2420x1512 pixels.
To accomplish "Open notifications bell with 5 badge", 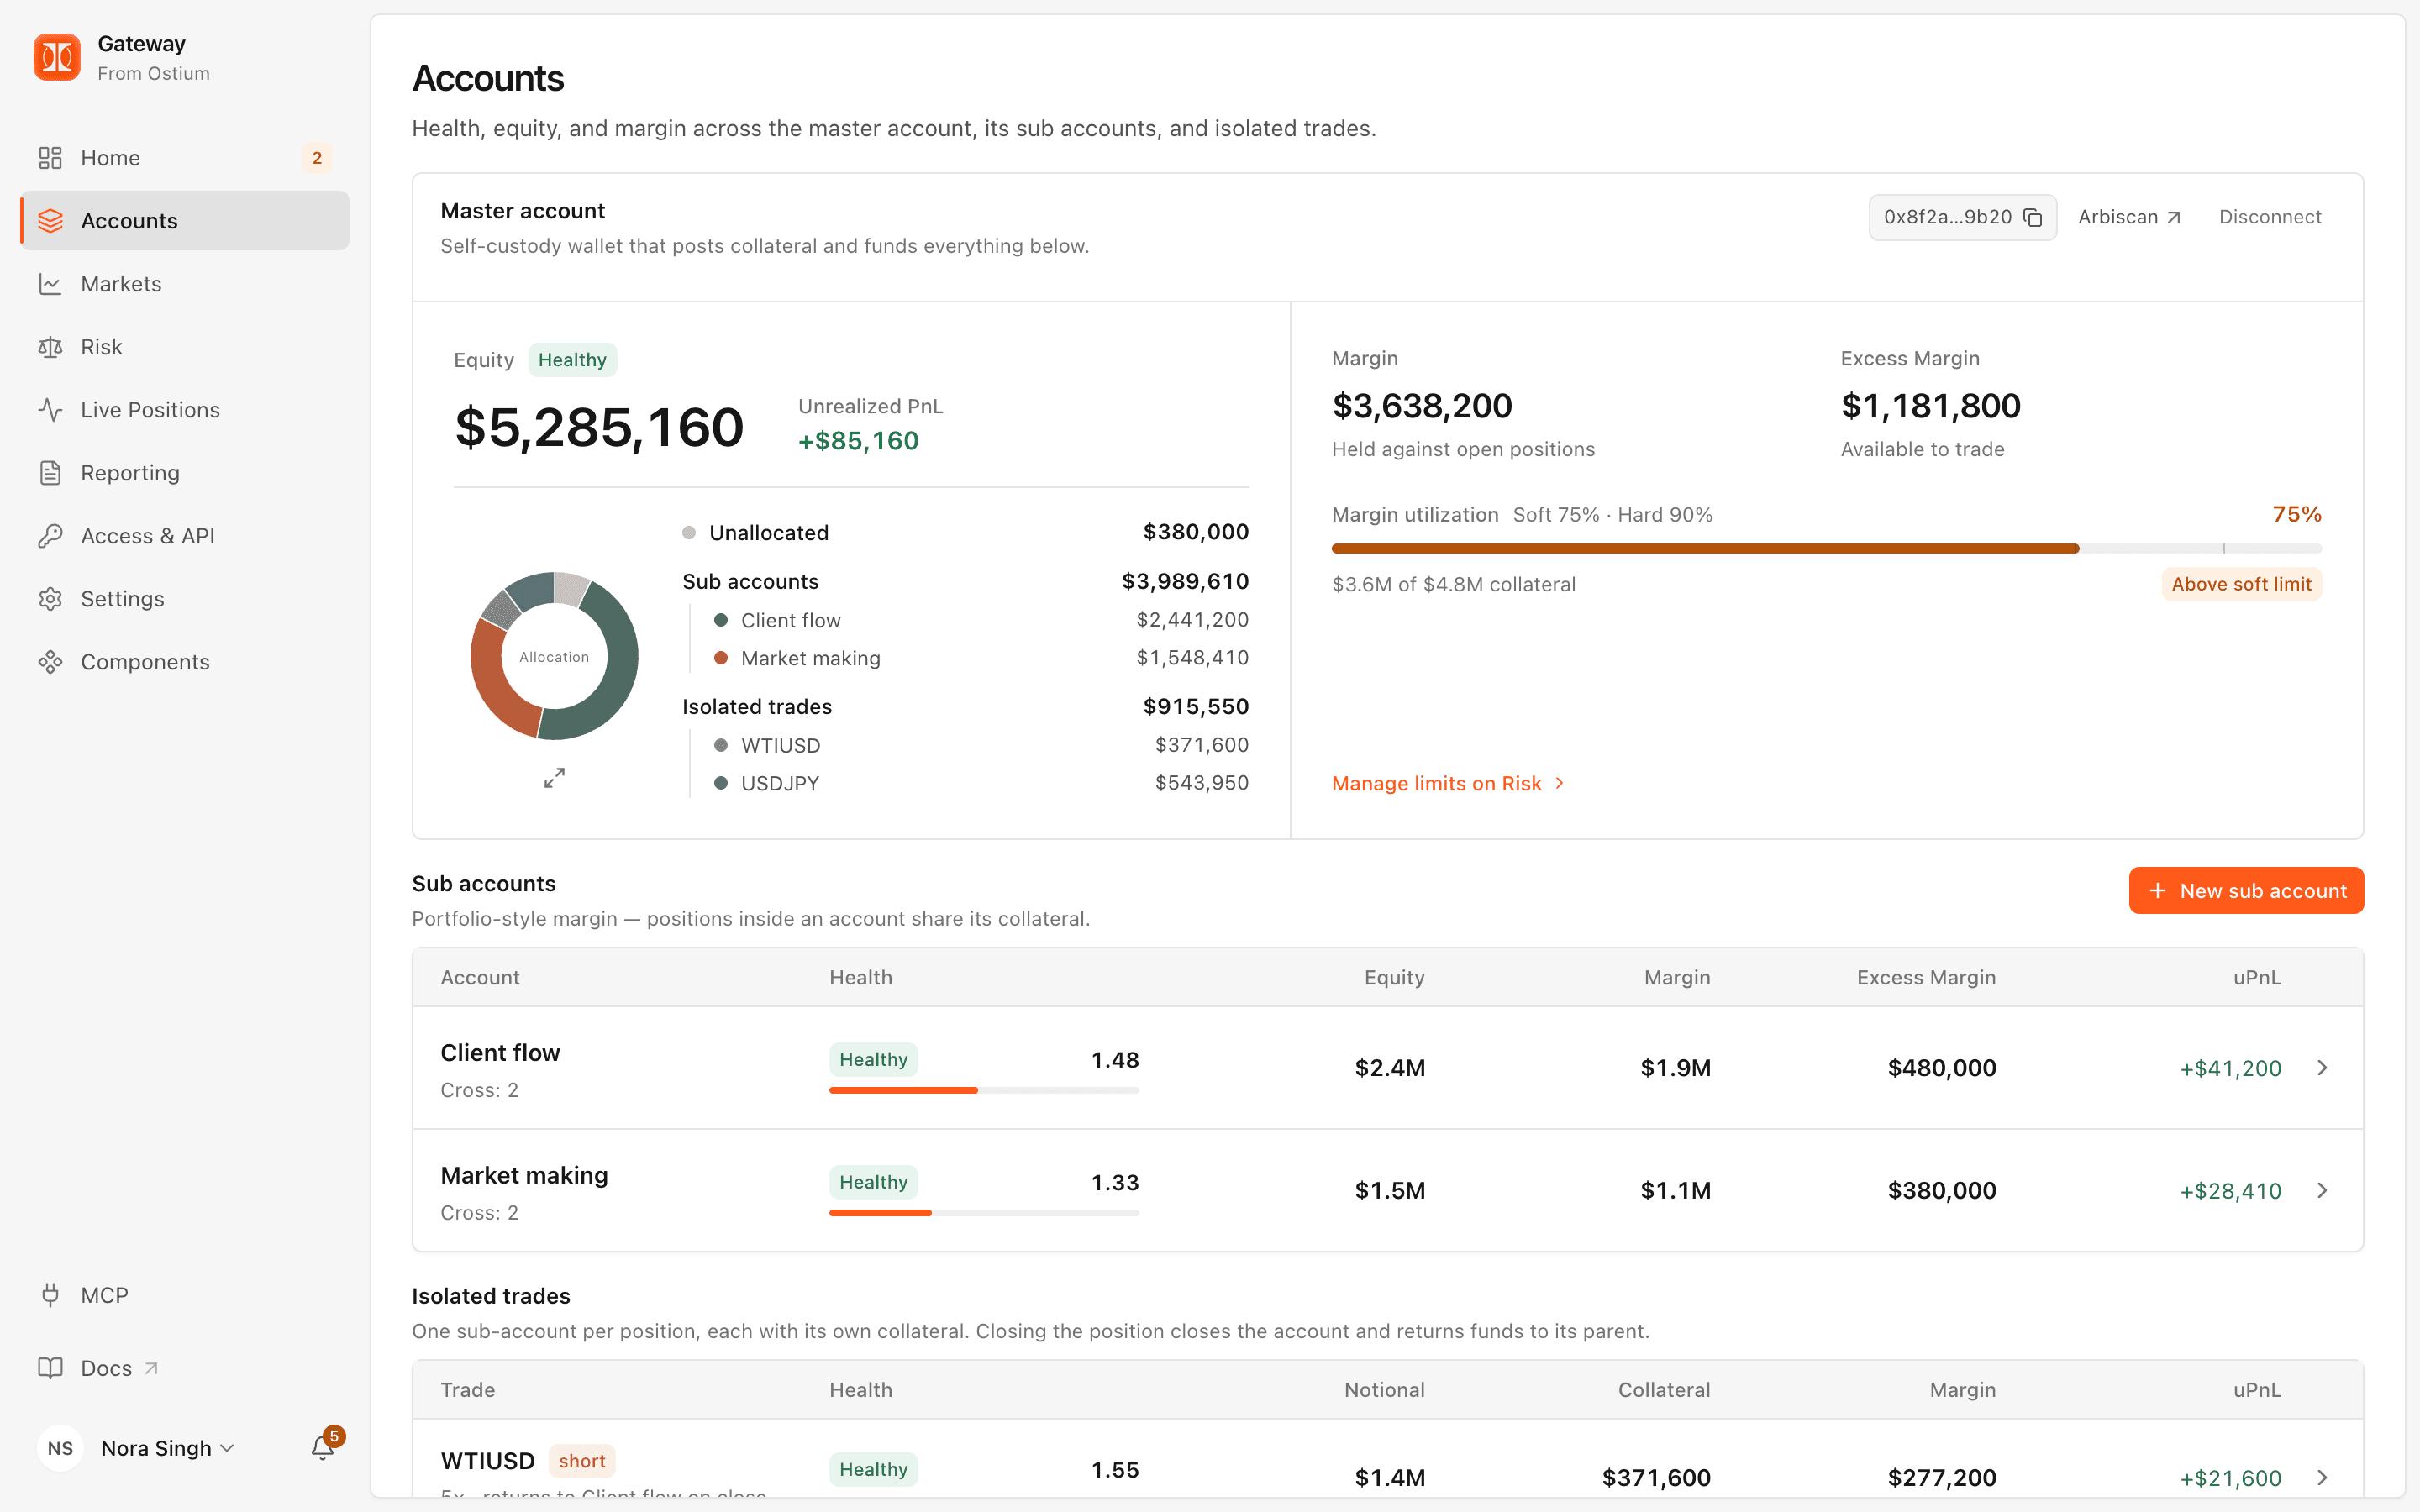I will tap(323, 1447).
